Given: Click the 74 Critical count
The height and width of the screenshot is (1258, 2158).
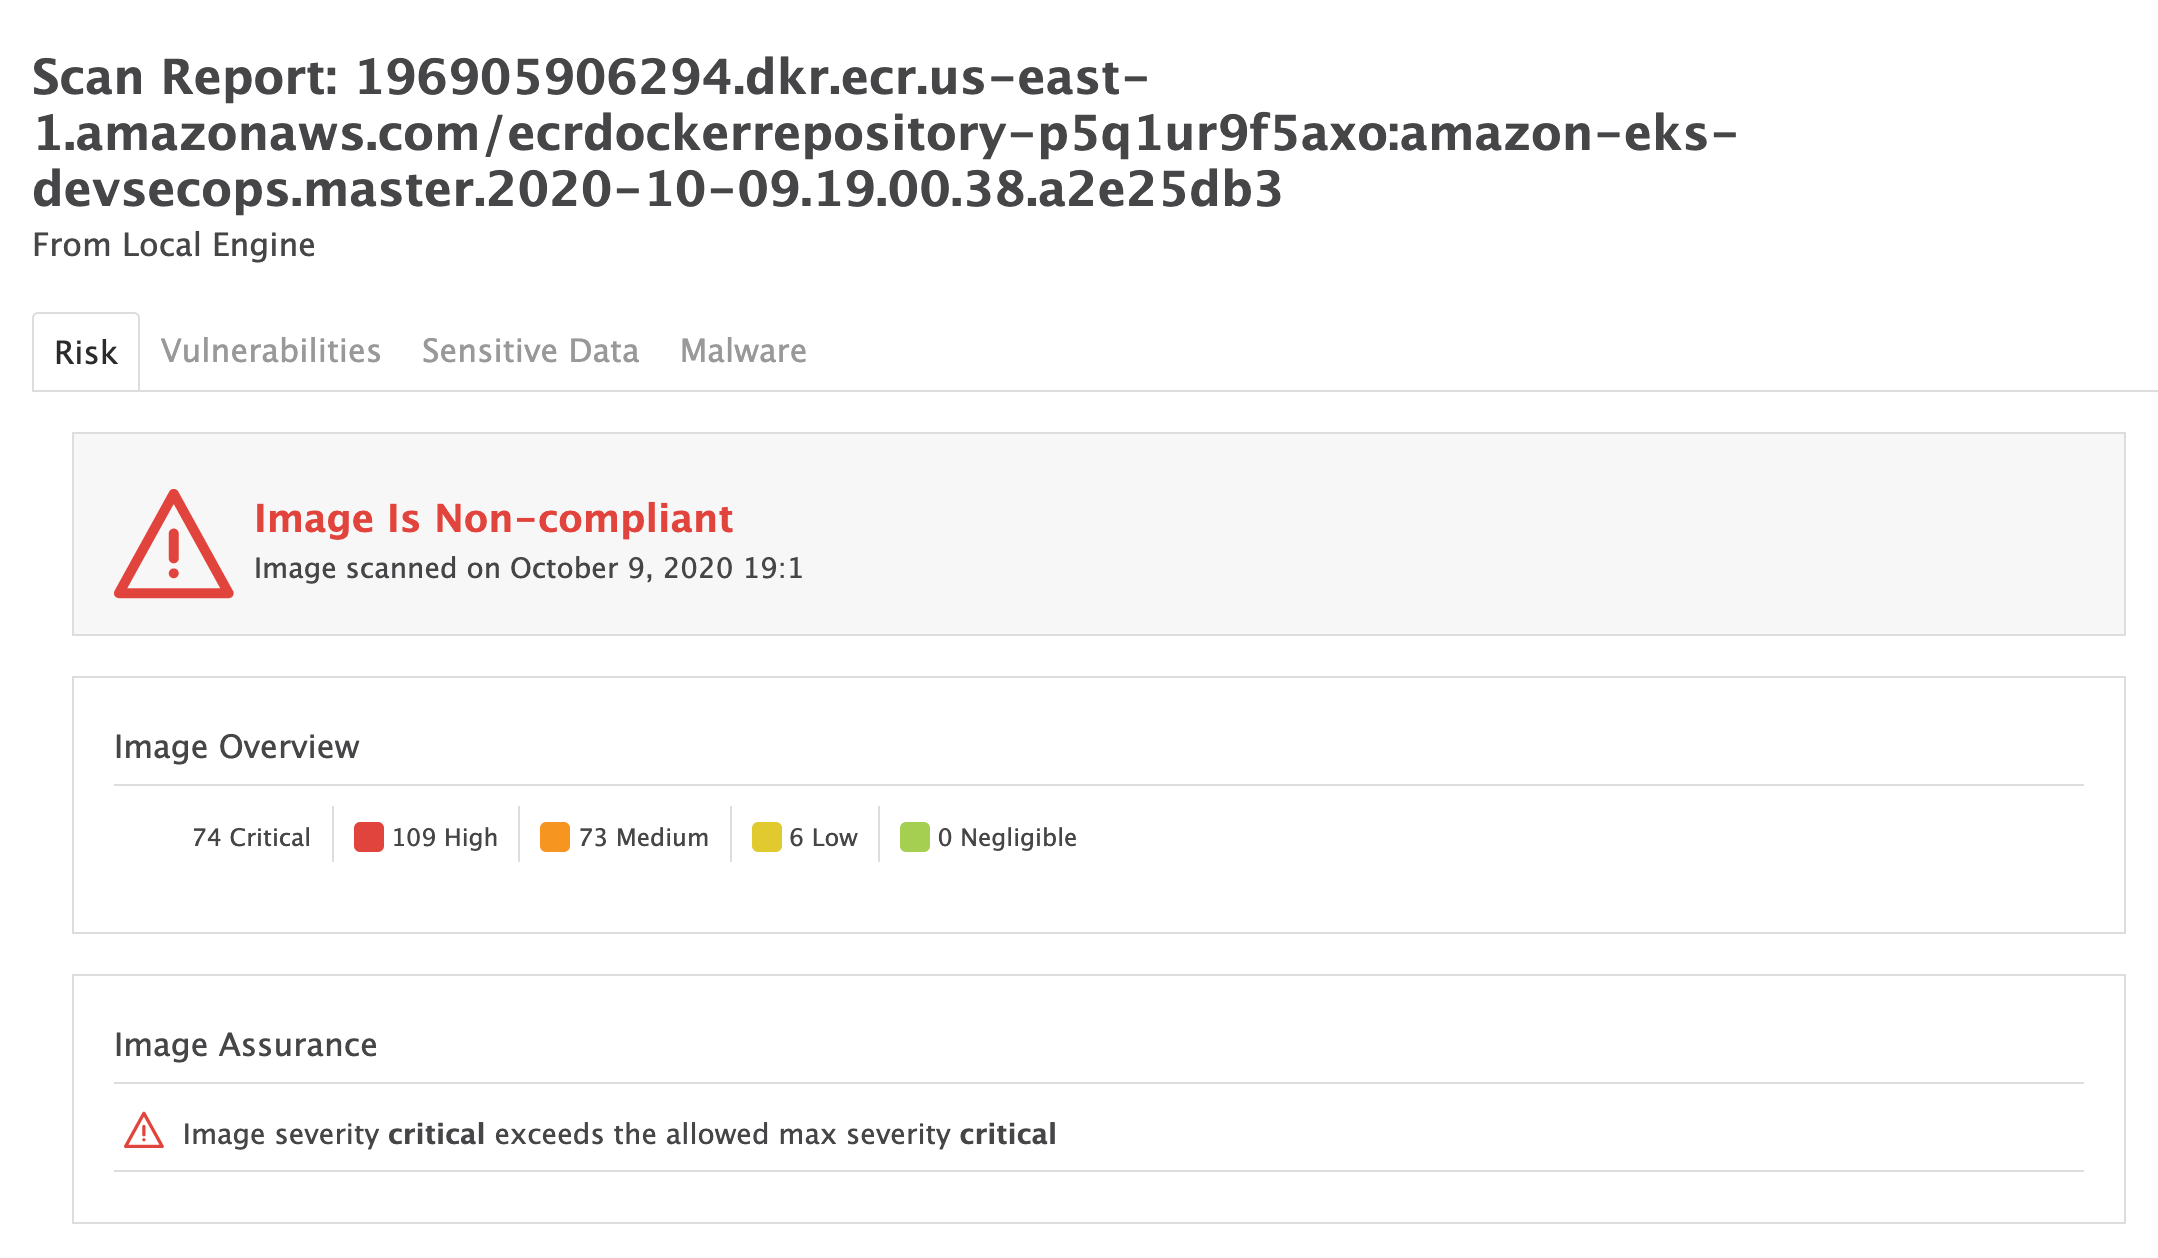Looking at the screenshot, I should (x=251, y=837).
